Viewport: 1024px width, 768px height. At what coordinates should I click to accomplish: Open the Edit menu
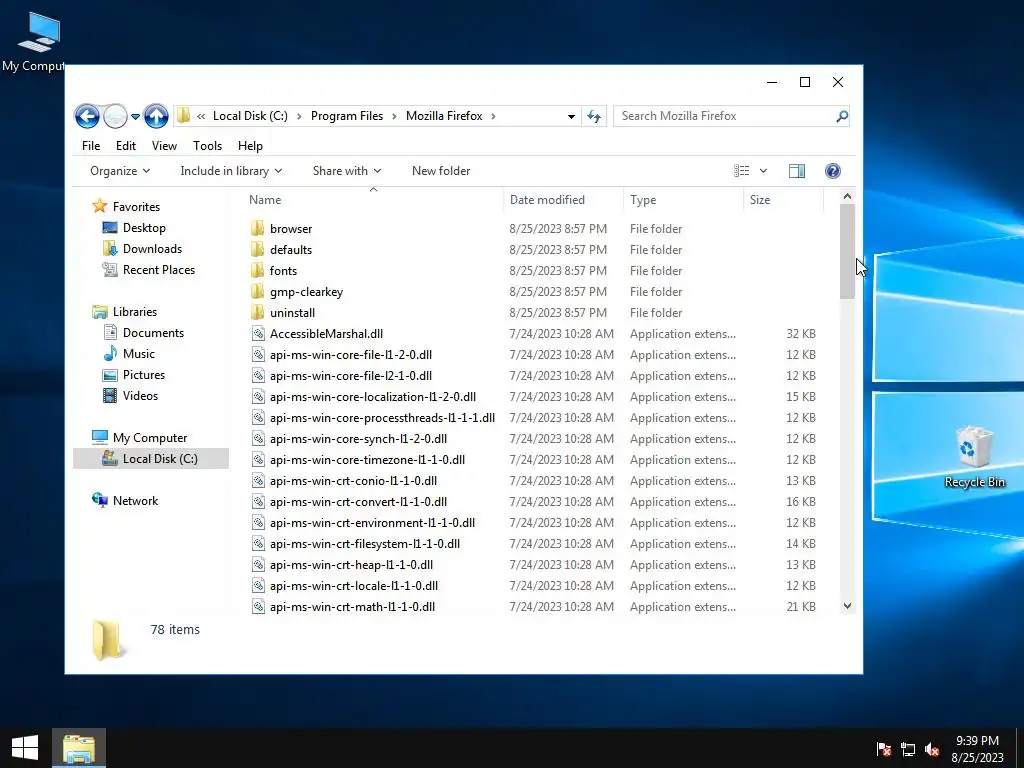tap(125, 146)
